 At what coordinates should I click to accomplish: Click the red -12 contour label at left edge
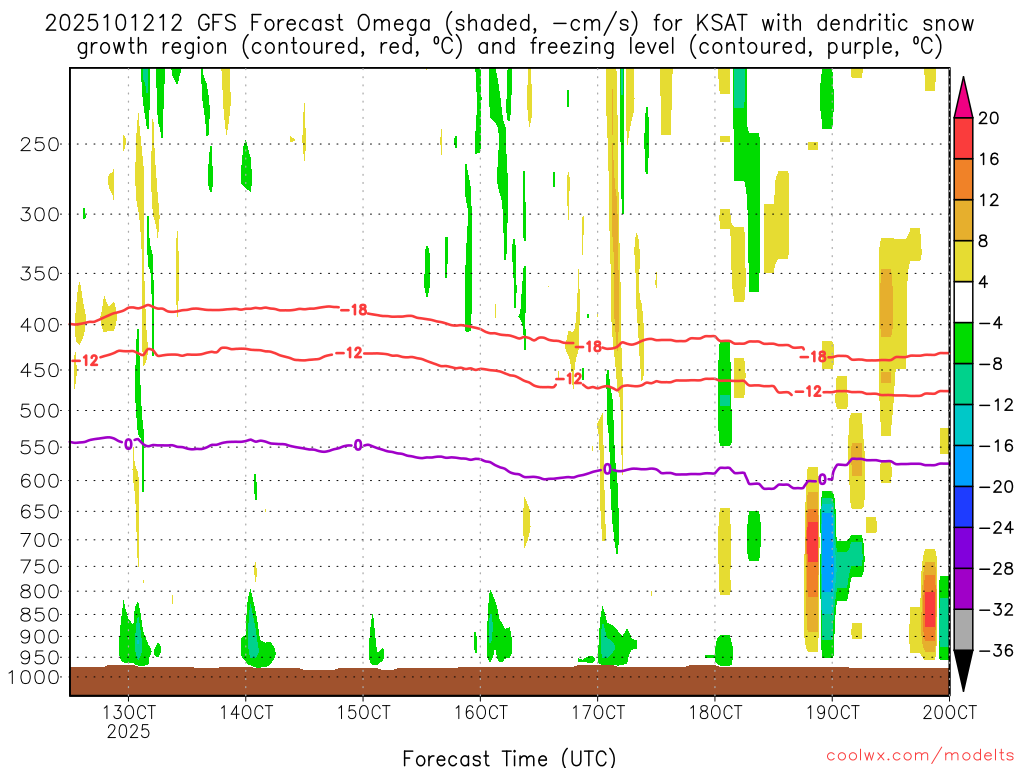pos(85,360)
